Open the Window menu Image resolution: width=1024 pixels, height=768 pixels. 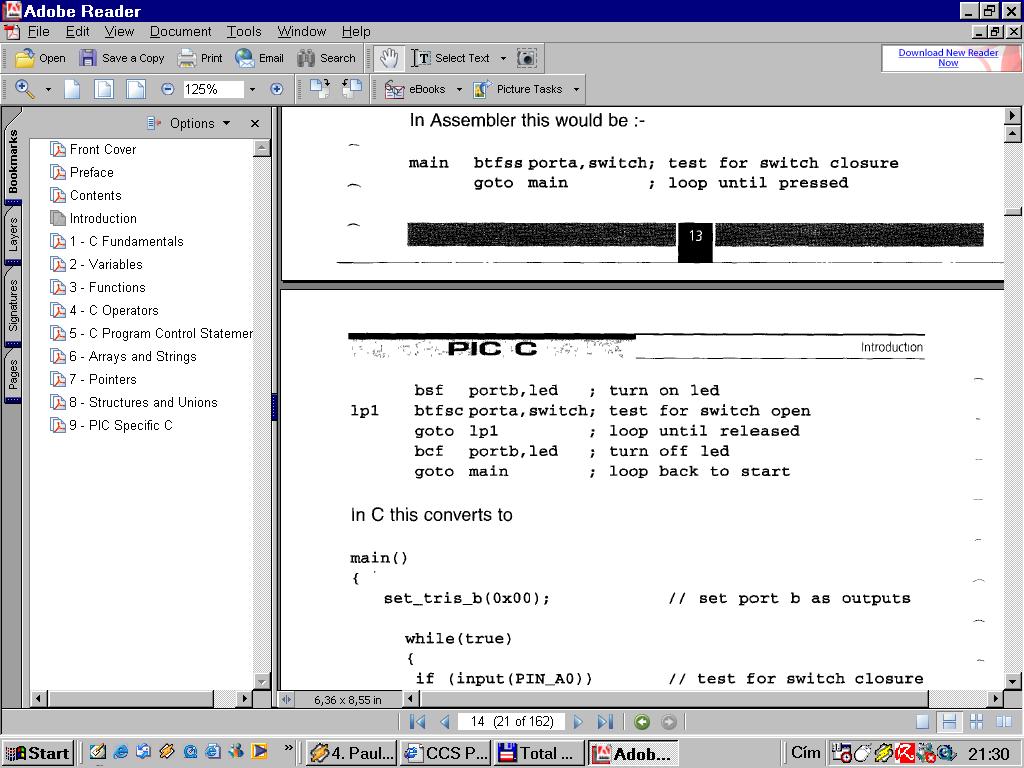pyautogui.click(x=301, y=31)
